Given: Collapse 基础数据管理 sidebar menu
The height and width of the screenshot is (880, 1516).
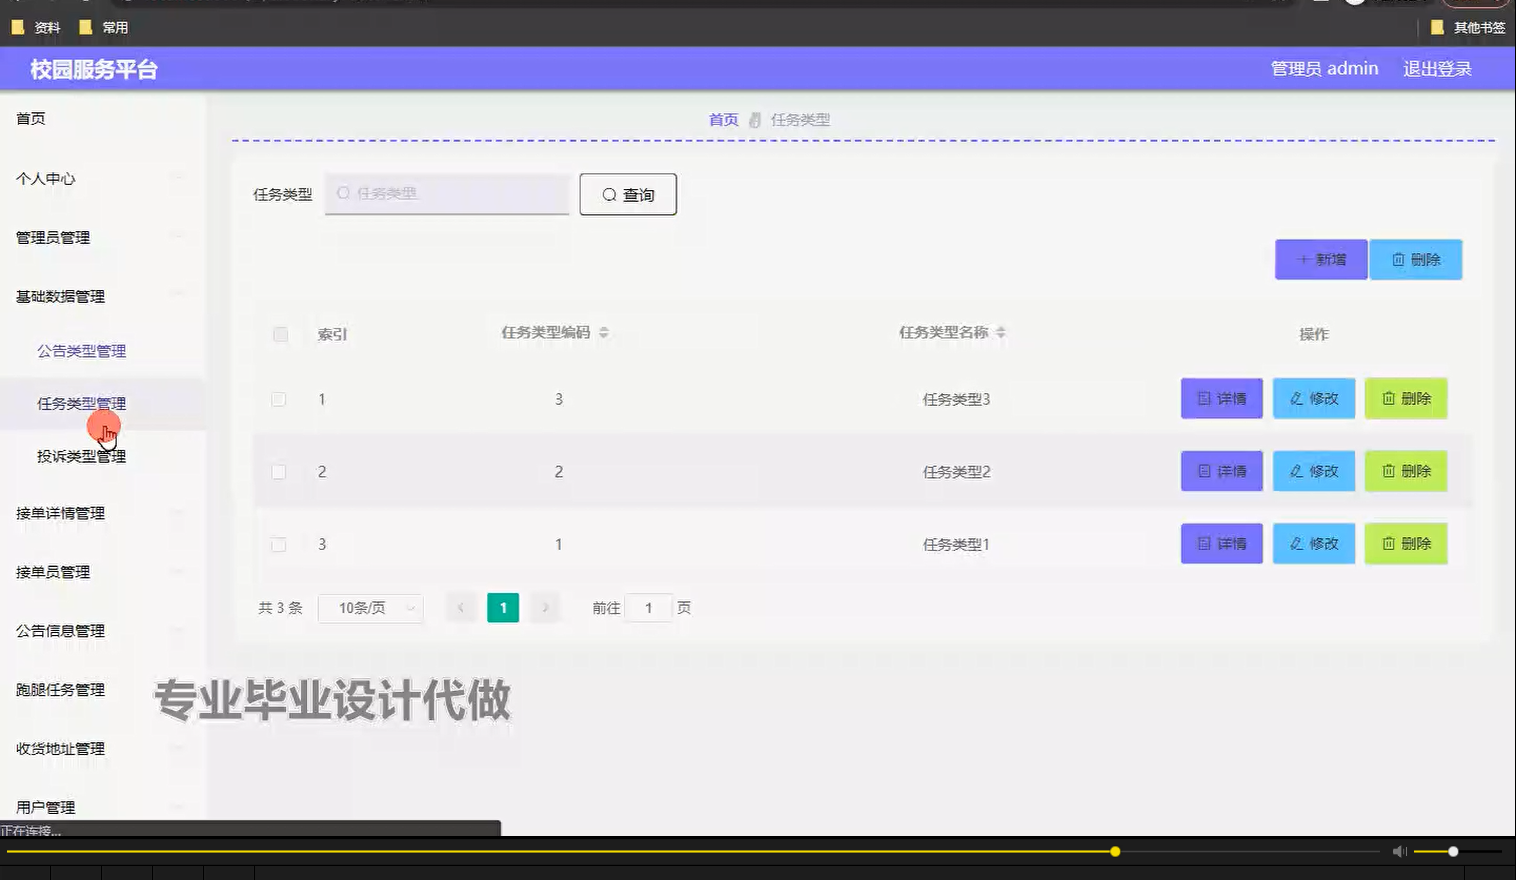Looking at the screenshot, I should (60, 296).
